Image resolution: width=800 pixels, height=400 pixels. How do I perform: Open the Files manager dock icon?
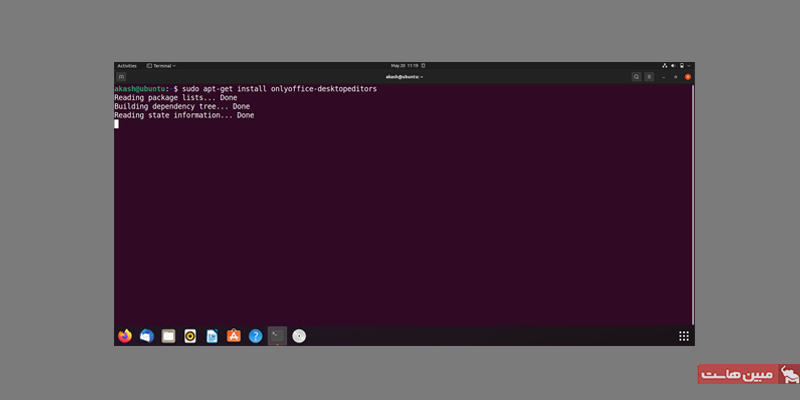(168, 336)
